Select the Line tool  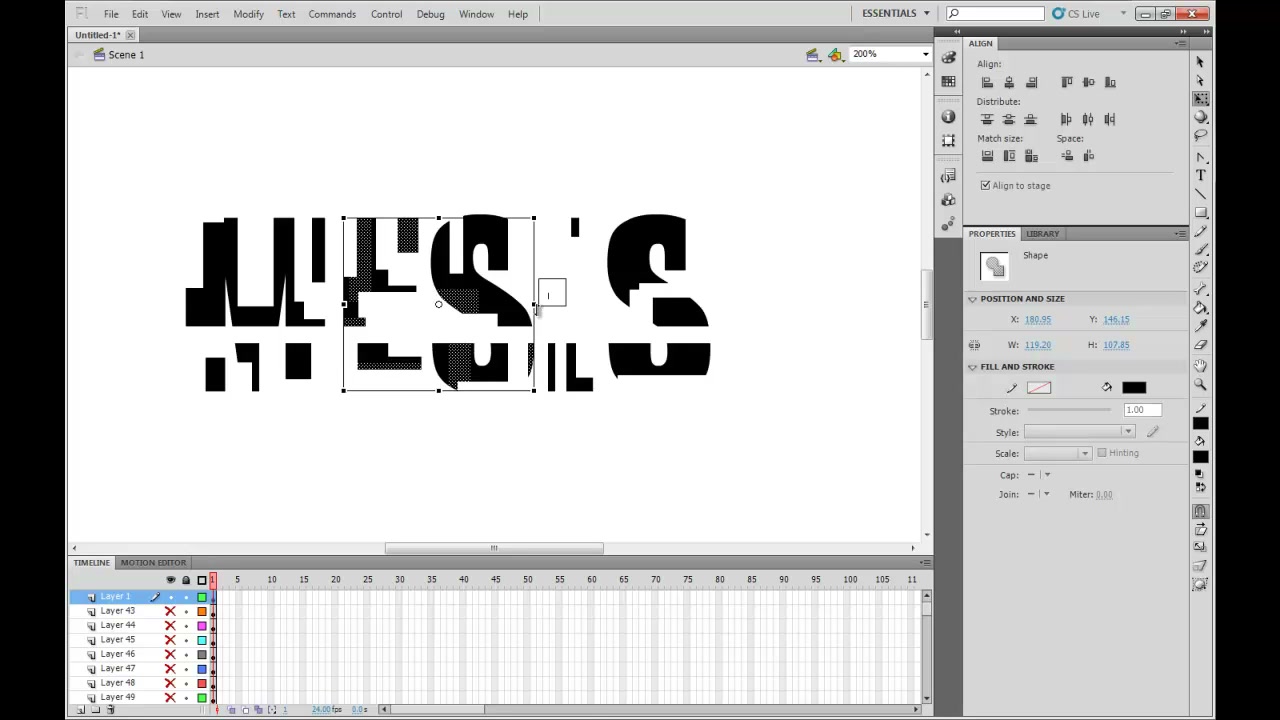pos(1200,194)
